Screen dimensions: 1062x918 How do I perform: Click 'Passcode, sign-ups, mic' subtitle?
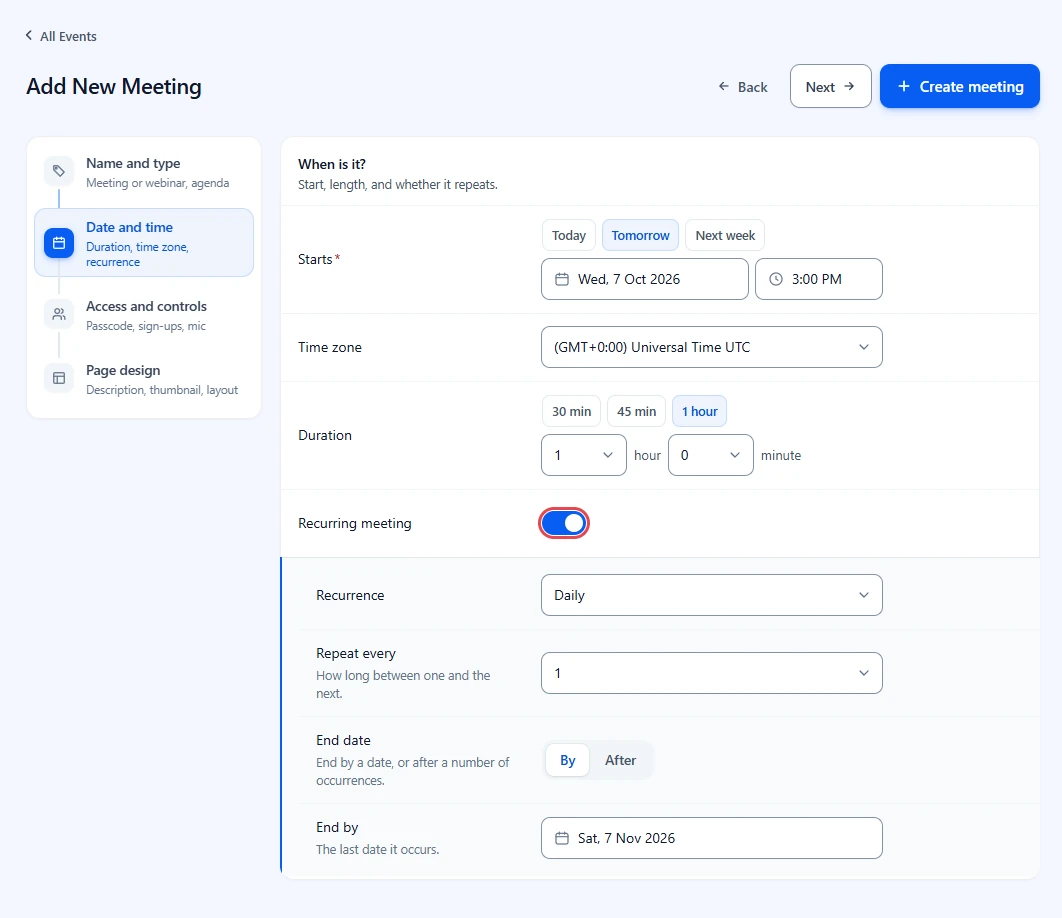(146, 326)
